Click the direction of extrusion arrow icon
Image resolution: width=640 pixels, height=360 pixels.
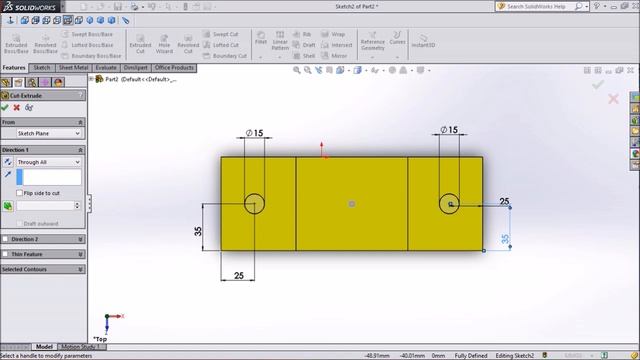coord(8,175)
